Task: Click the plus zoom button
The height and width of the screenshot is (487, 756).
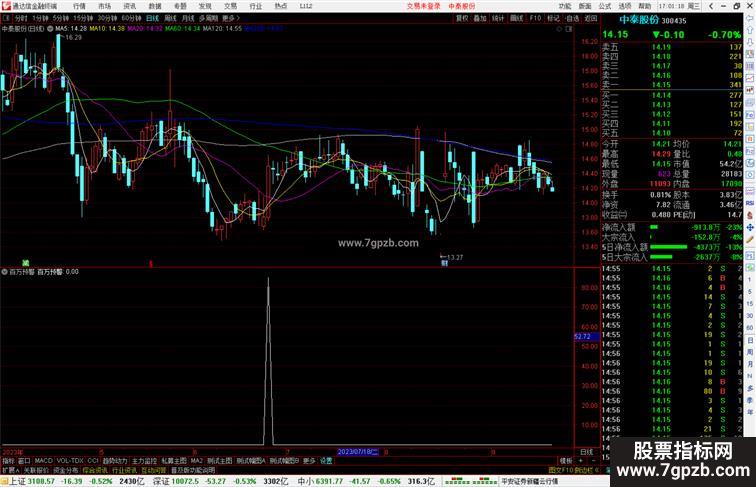Action: coord(581,461)
